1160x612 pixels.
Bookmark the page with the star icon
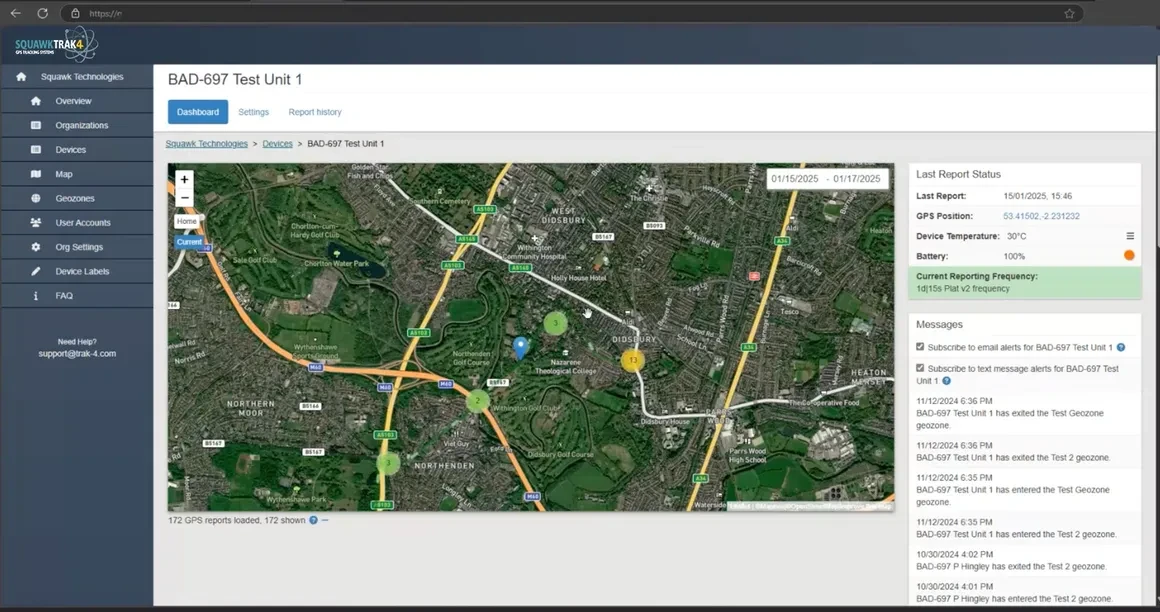tap(1069, 13)
